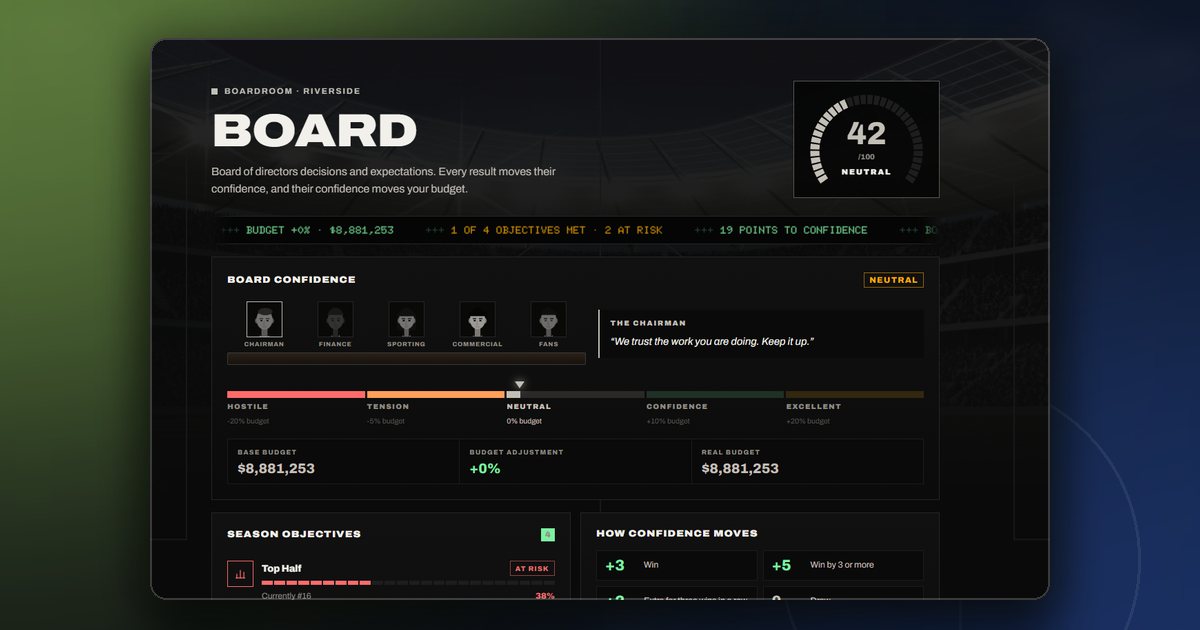Viewport: 1200px width, 630px height.
Task: Click the Real Budget value $8,881,253
Action: pyautogui.click(x=740, y=468)
